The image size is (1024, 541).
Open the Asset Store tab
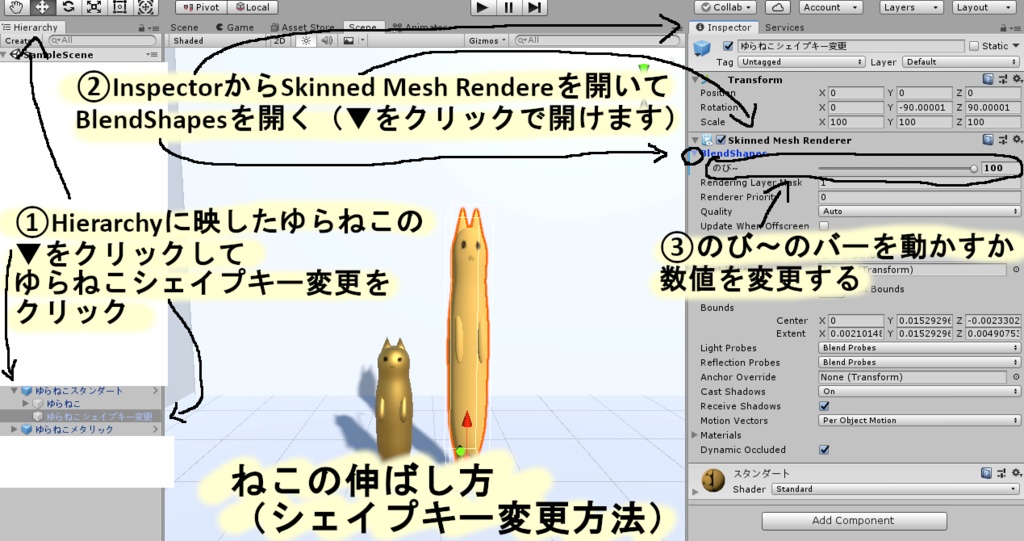(302, 27)
